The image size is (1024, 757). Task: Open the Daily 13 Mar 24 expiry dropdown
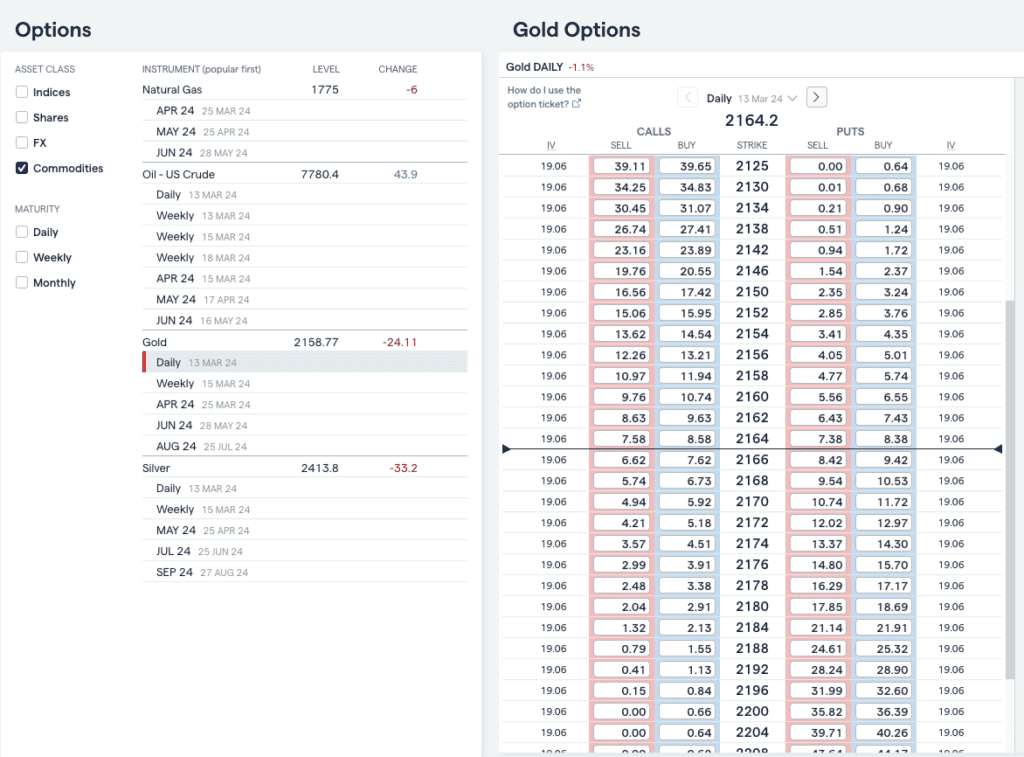pyautogui.click(x=752, y=99)
